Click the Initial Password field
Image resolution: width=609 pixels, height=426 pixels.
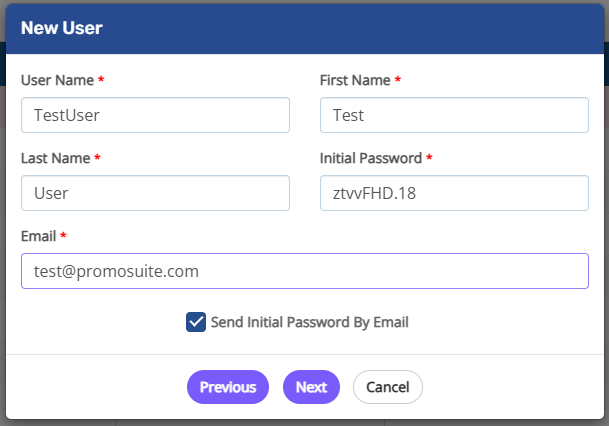tap(454, 193)
